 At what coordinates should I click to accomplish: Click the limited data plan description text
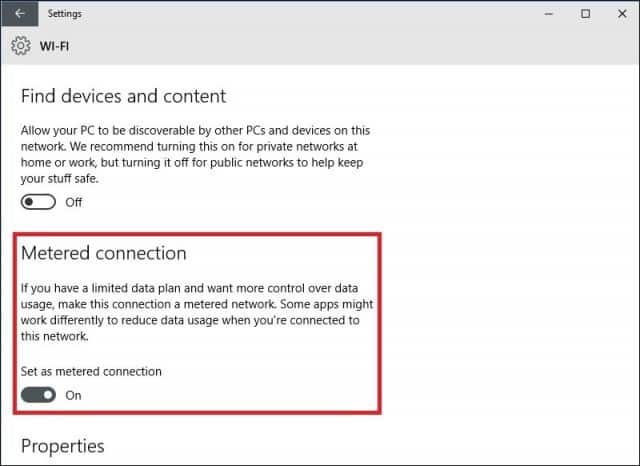tap(197, 312)
